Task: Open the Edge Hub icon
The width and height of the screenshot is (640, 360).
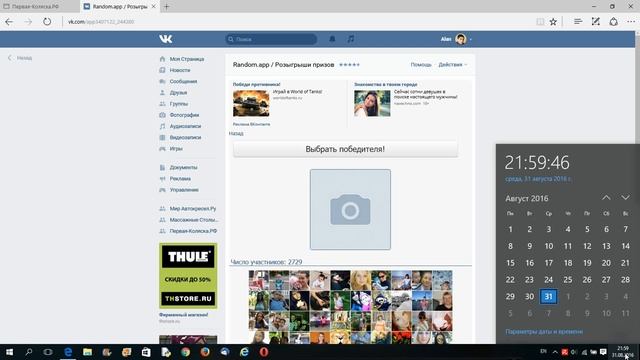Action: [578, 22]
